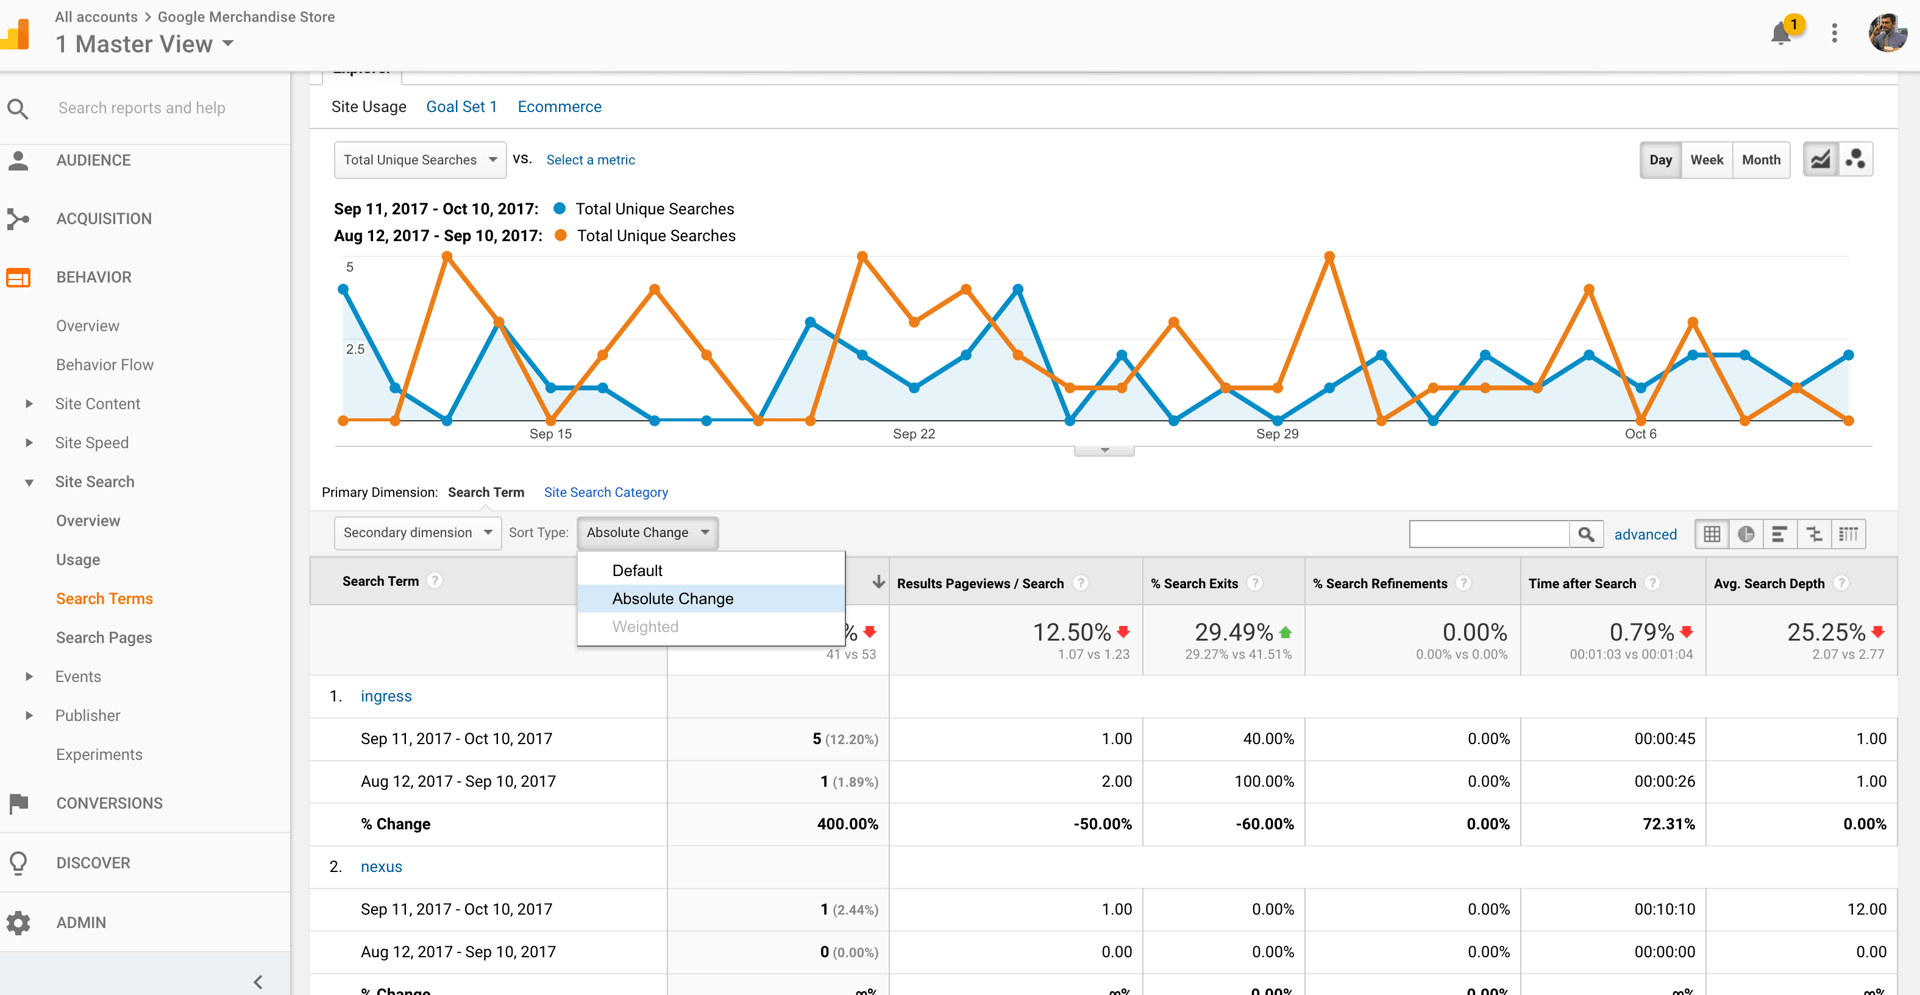Switch the graph to Motion Chart bubbles view
Screen dimensions: 1920x995
[1856, 158]
